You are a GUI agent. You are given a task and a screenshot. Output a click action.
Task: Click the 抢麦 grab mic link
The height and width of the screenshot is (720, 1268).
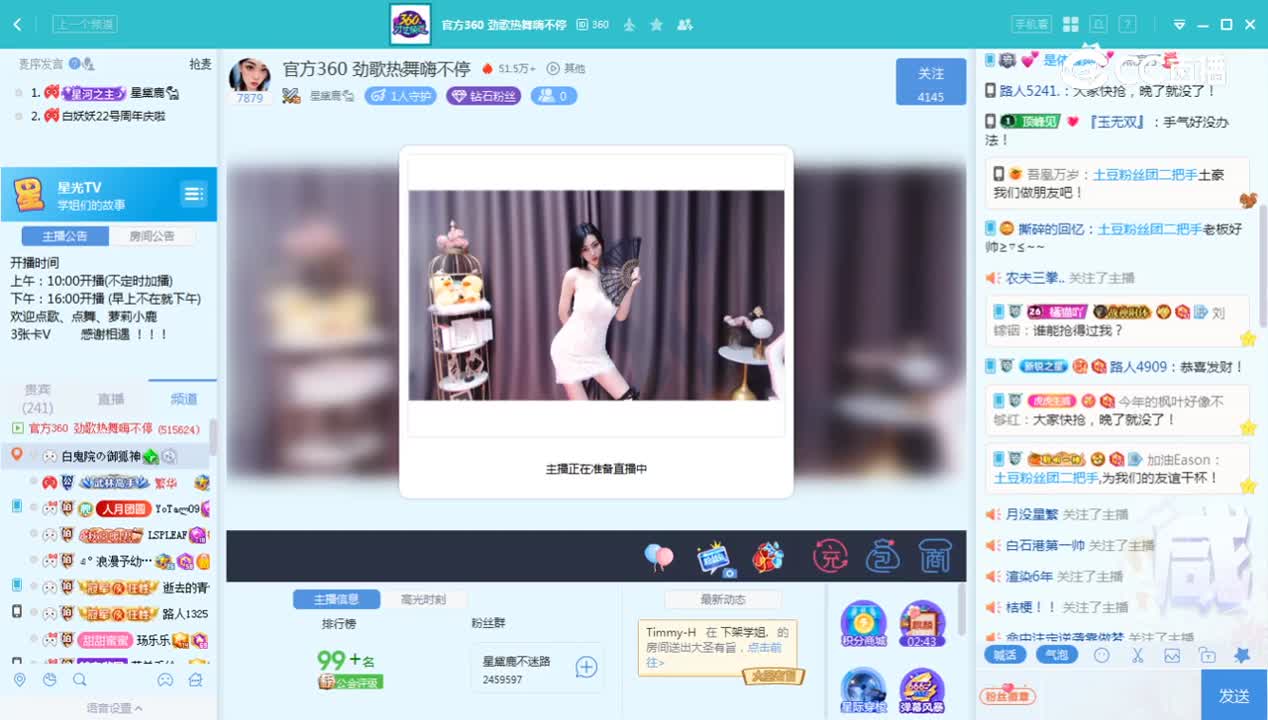tap(200, 64)
